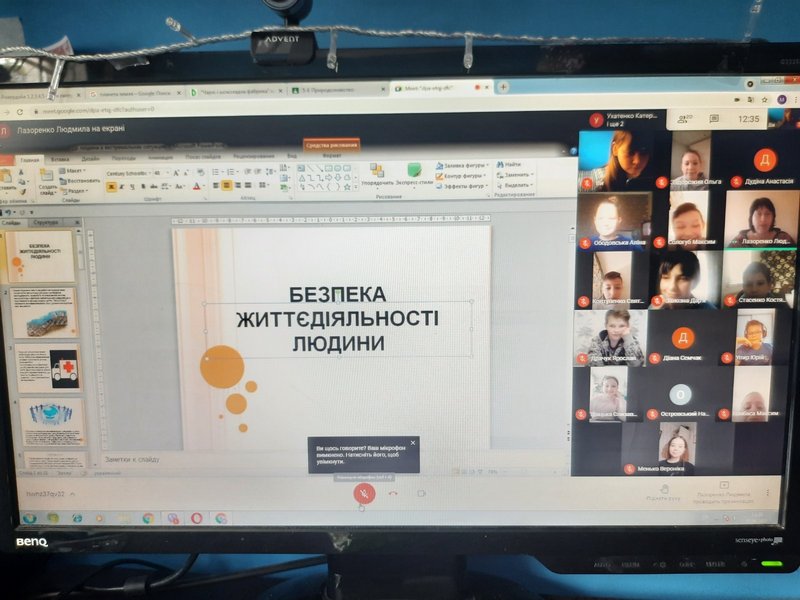
Task: Click the Menko Veronika participant tile
Action: (x=677, y=449)
